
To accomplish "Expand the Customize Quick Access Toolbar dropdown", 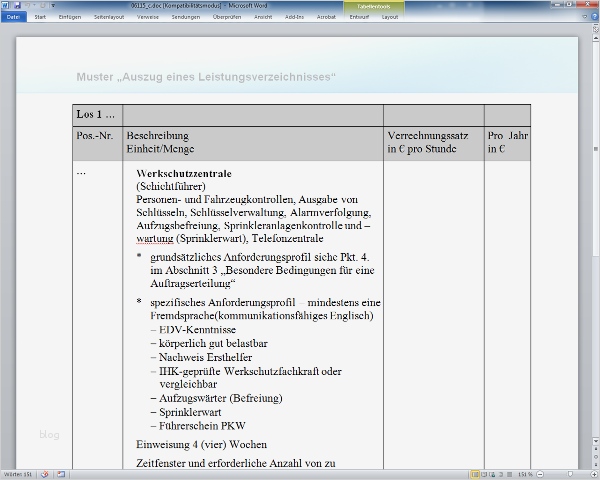I will [x=53, y=5].
